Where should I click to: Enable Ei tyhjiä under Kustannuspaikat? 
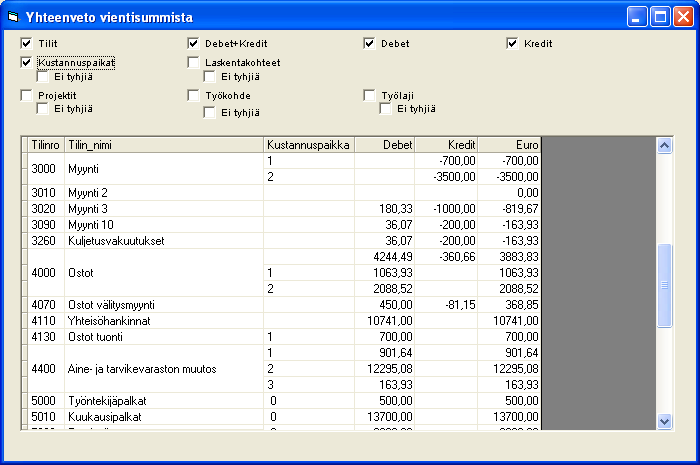[x=42, y=77]
